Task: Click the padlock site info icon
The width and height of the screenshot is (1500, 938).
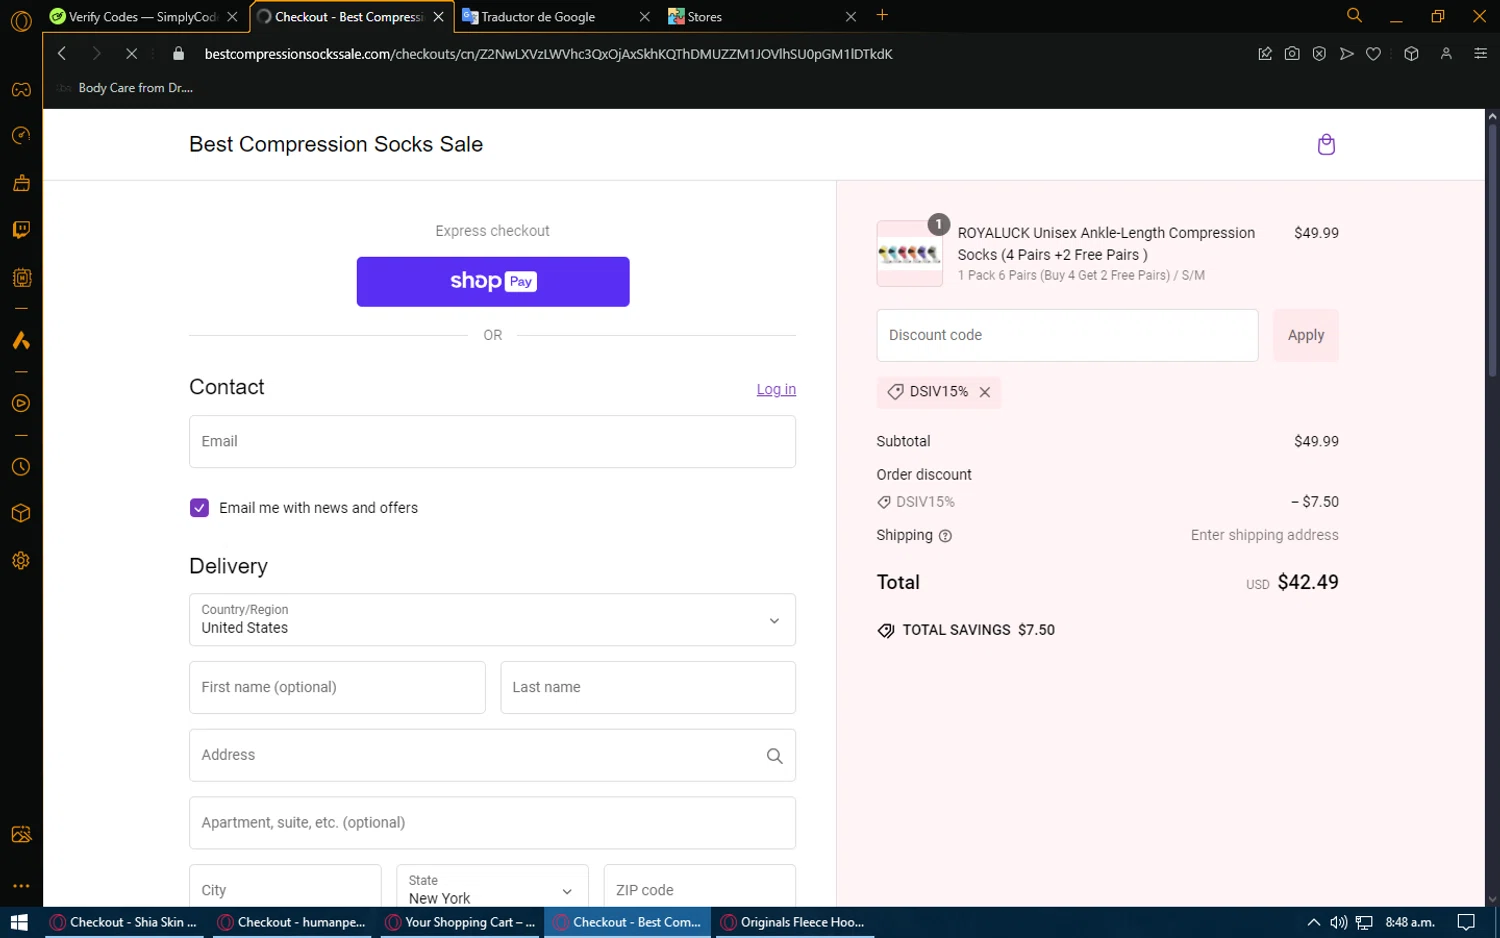Action: (179, 54)
